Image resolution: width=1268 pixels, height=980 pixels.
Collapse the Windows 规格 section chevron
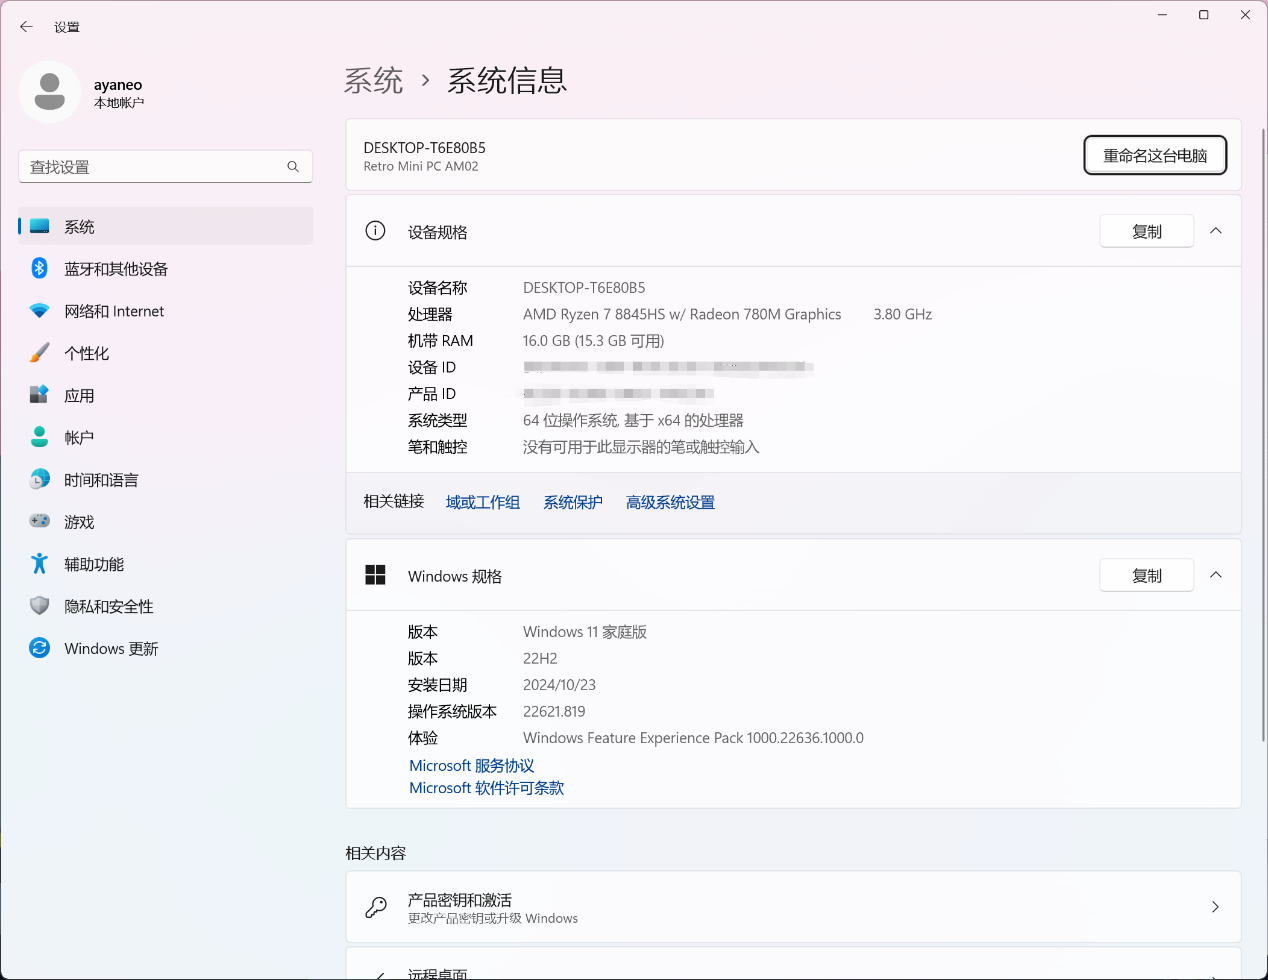point(1216,575)
